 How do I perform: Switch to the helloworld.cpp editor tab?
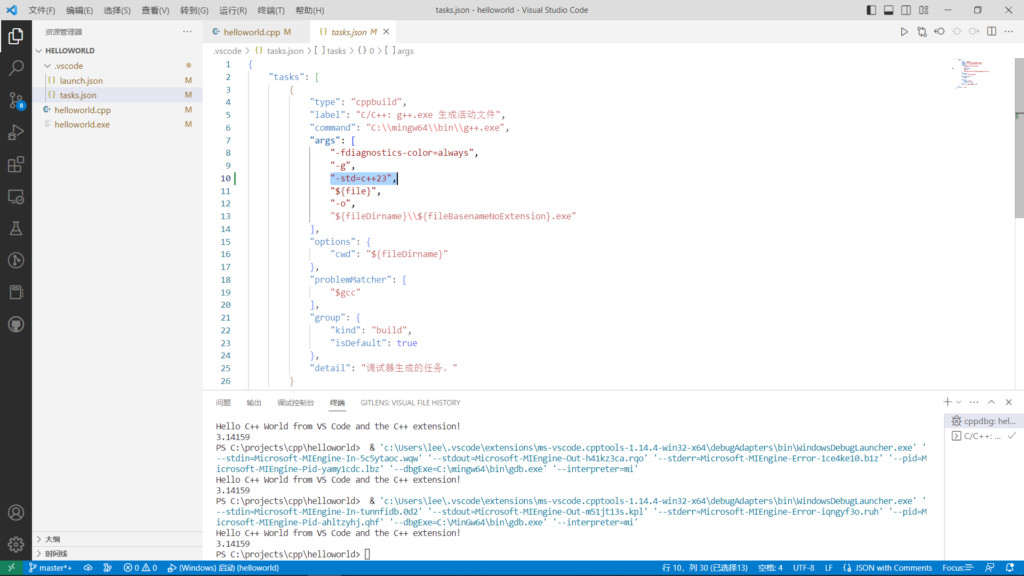[x=250, y=32]
